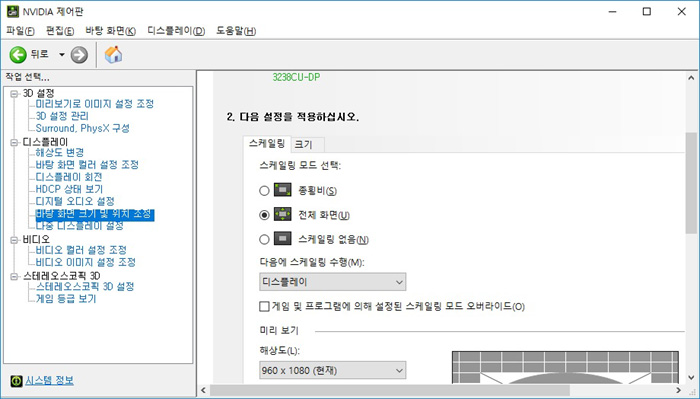Open the 디스플레이(D) menu
The height and width of the screenshot is (399, 700).
click(176, 31)
